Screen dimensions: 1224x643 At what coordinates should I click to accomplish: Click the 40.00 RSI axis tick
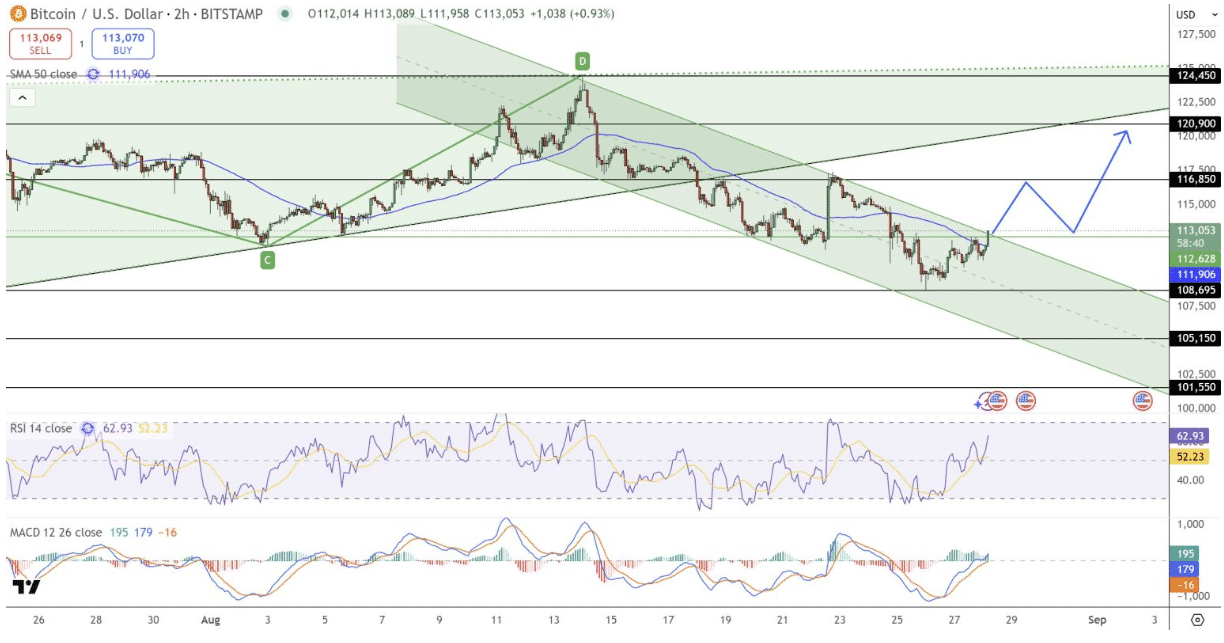(1189, 479)
